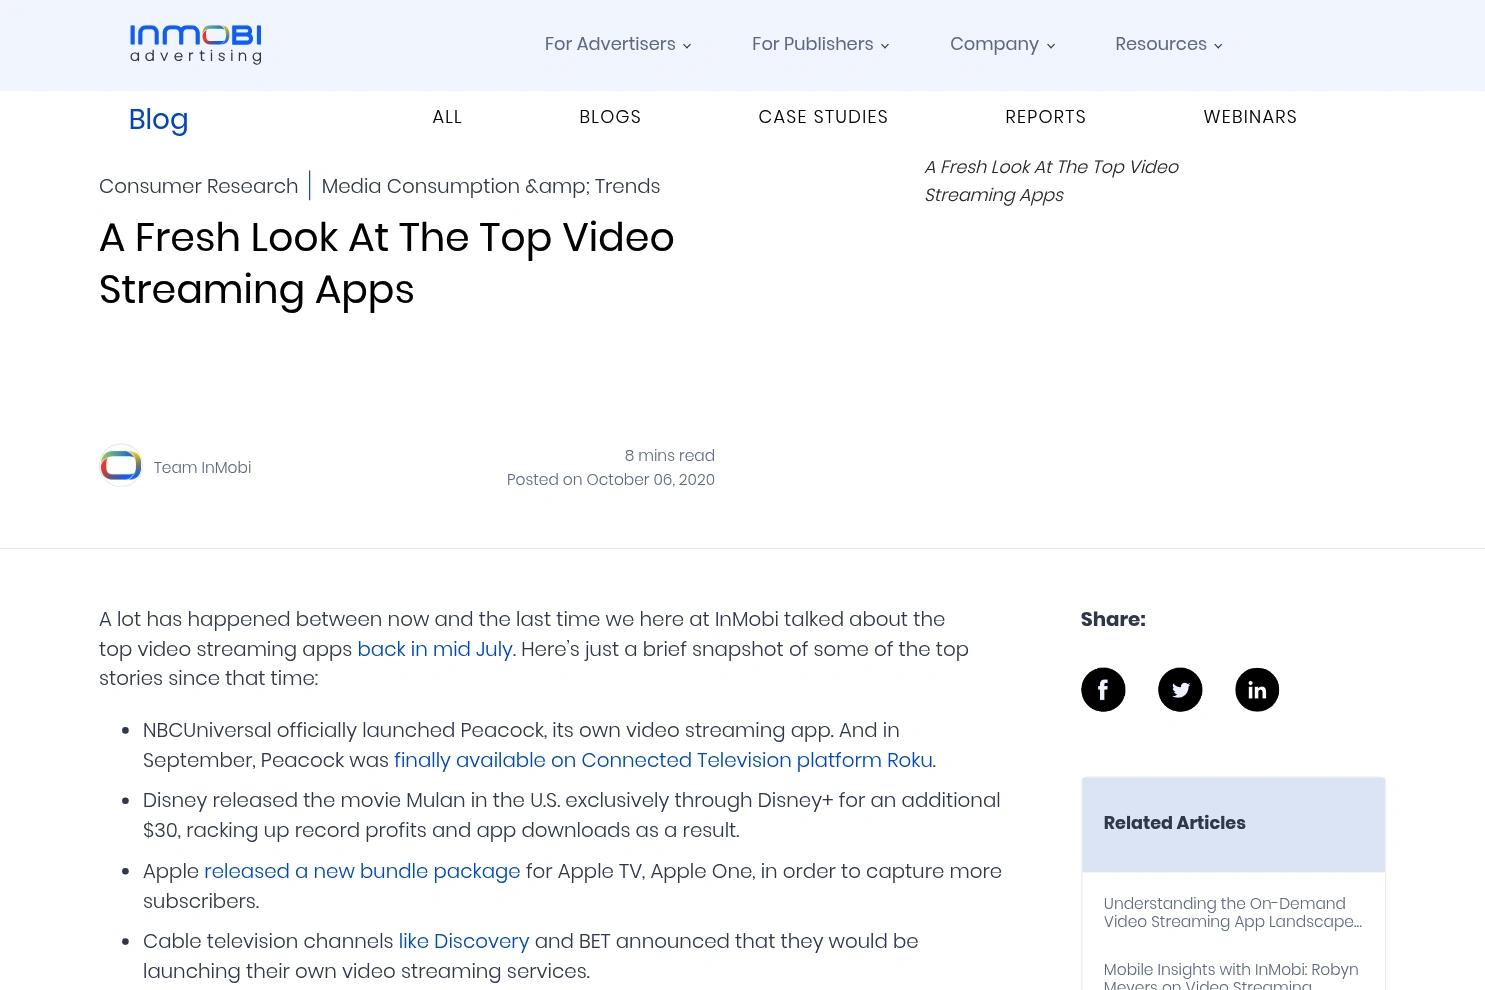Share article on LinkedIn

point(1257,690)
